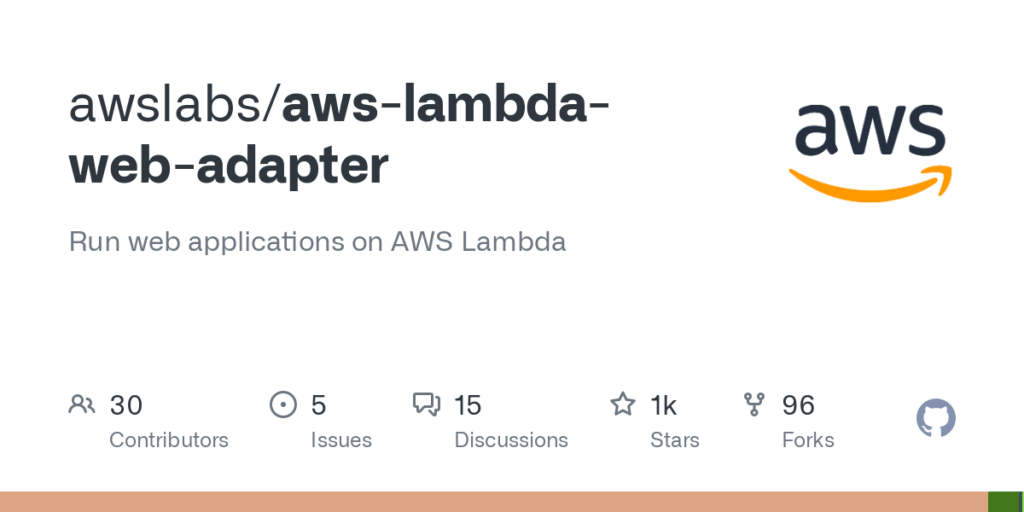
Task: Click the Stars star icon
Action: [623, 404]
